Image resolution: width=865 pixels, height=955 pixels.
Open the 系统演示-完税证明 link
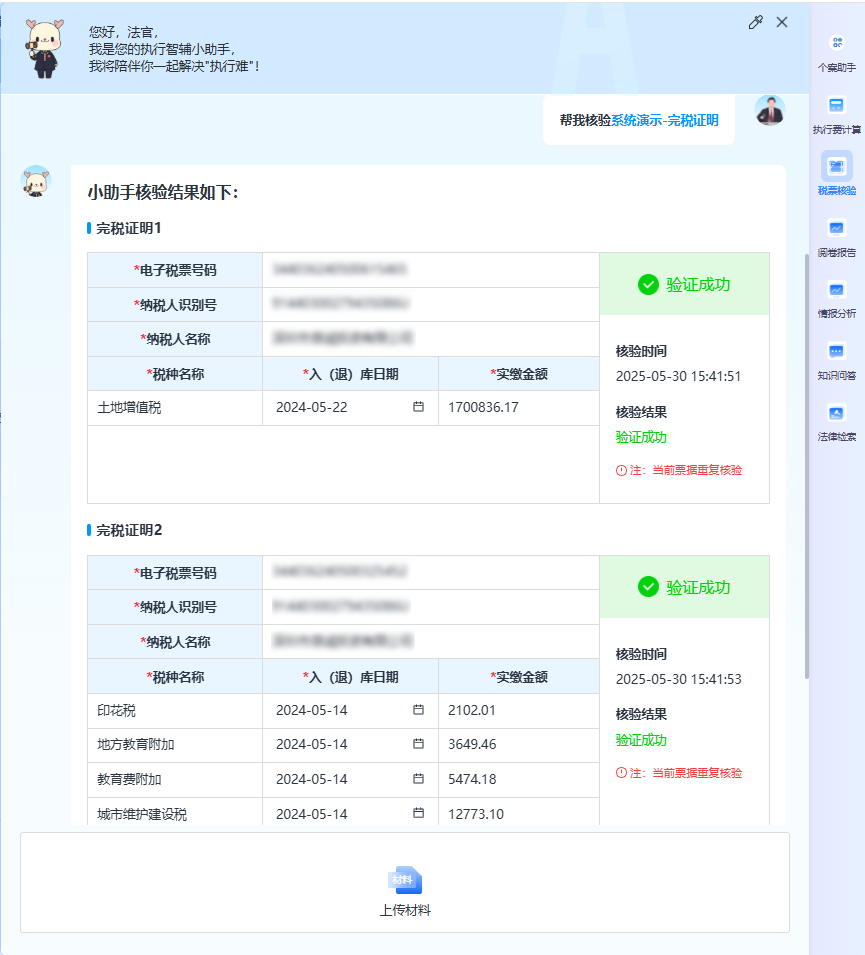coord(665,120)
